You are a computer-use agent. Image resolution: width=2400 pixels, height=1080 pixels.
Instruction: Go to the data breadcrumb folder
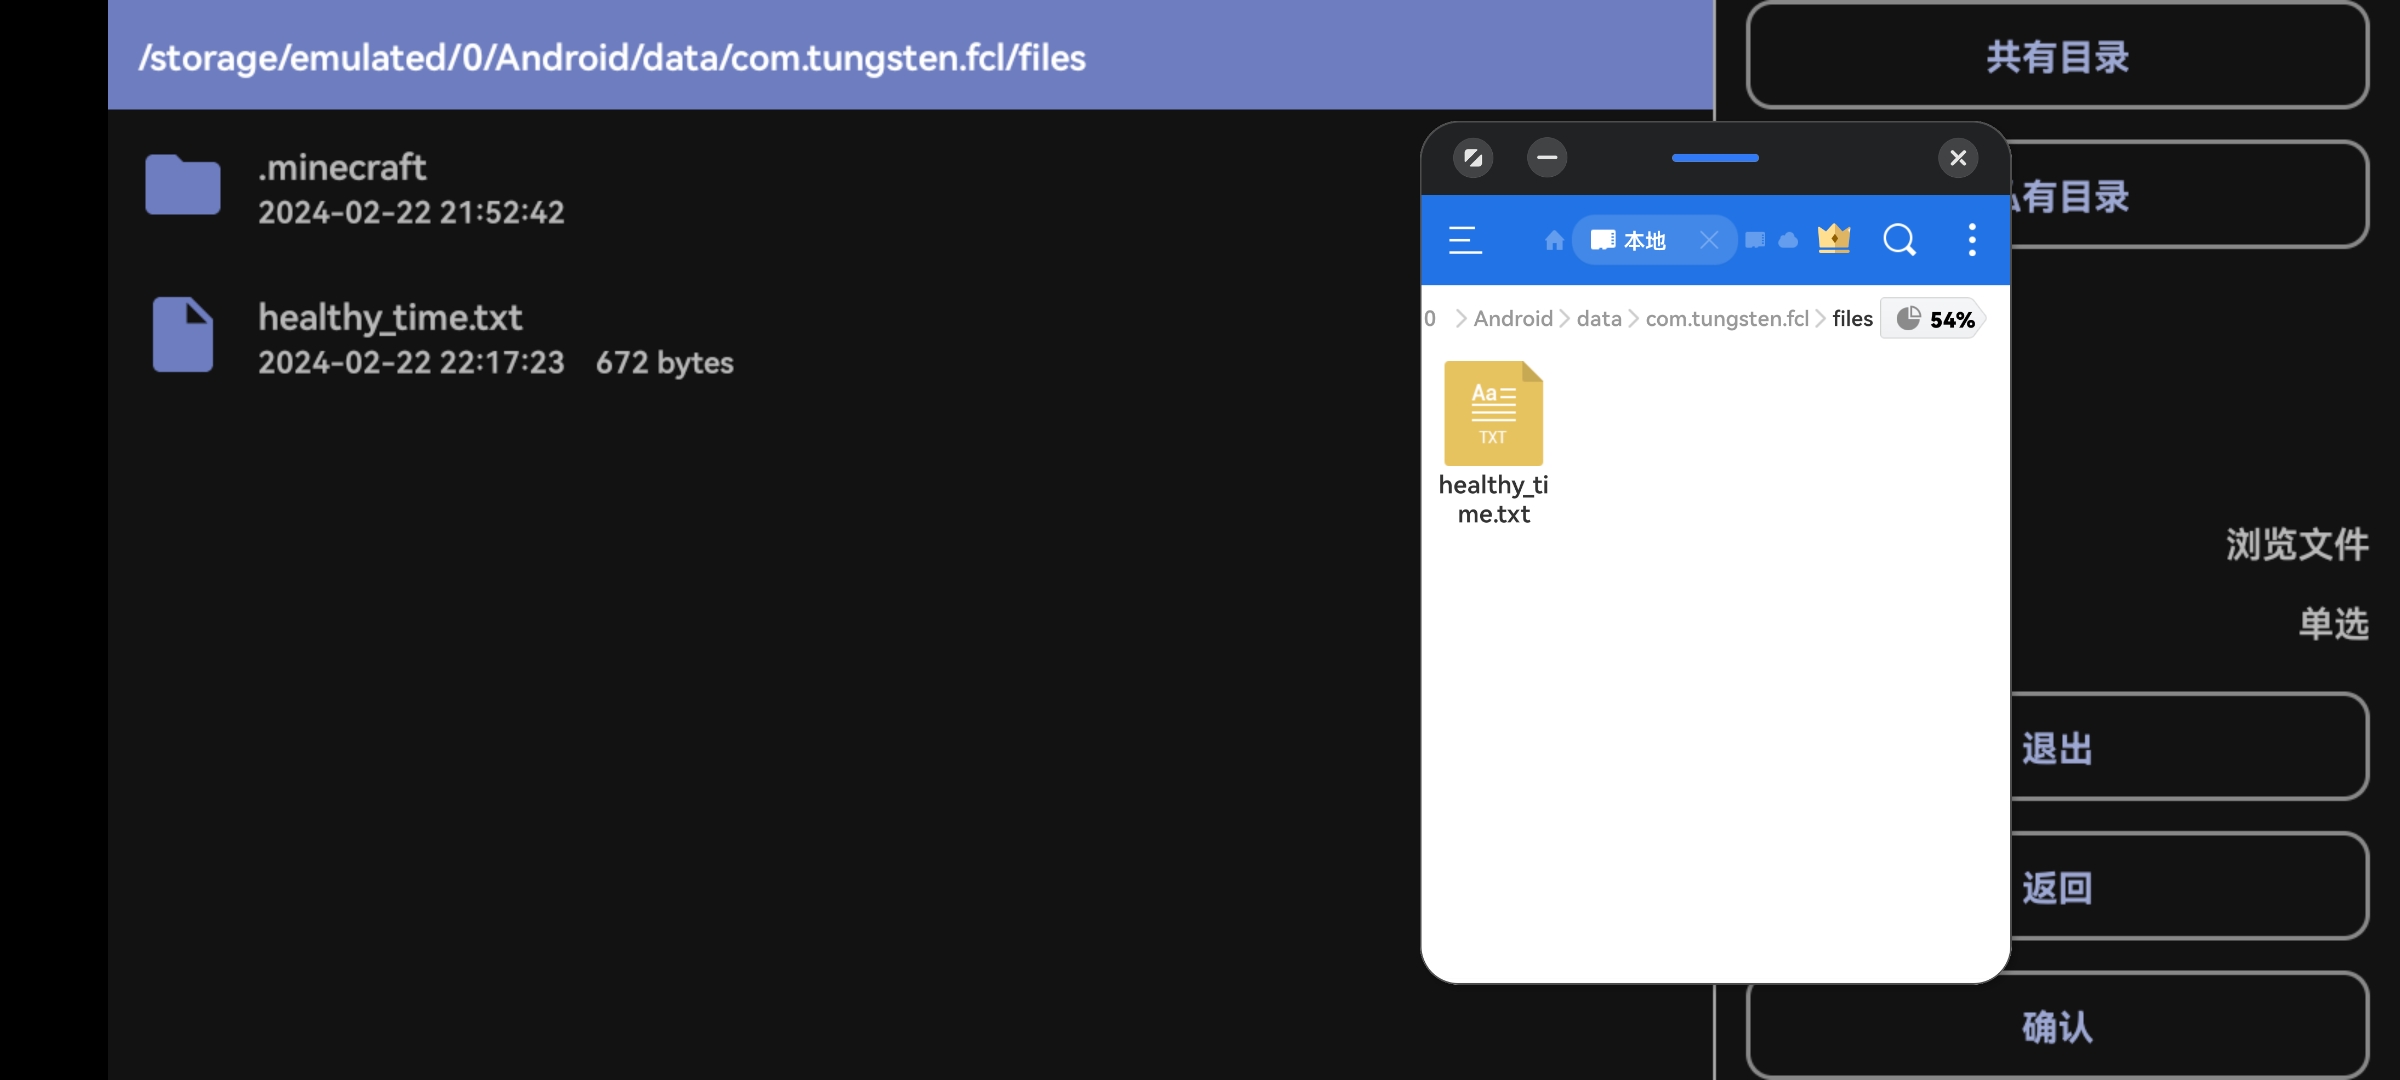1598,319
